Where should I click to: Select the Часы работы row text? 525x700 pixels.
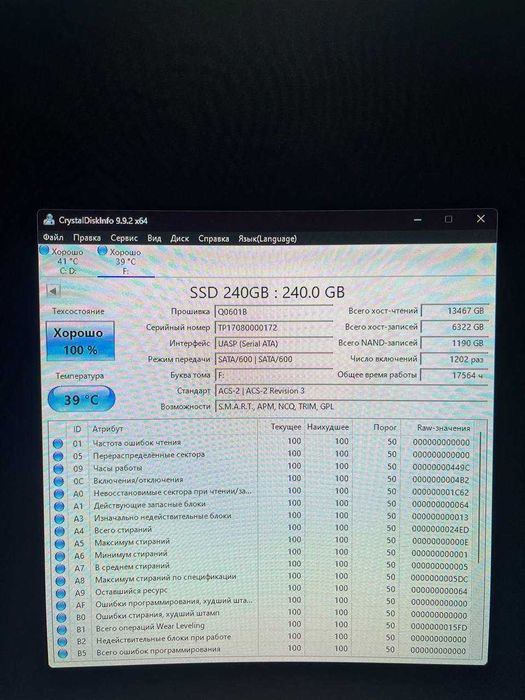[x=117, y=468]
